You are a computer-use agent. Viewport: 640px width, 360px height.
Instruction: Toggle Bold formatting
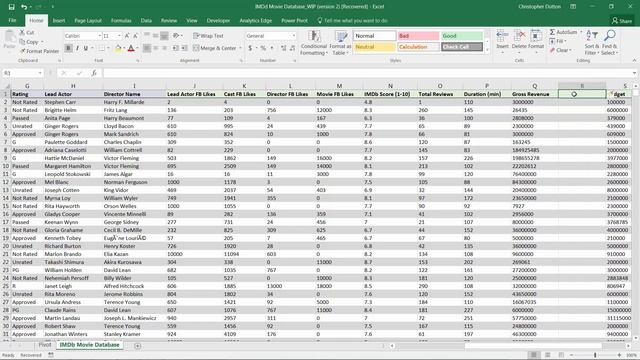68,48
